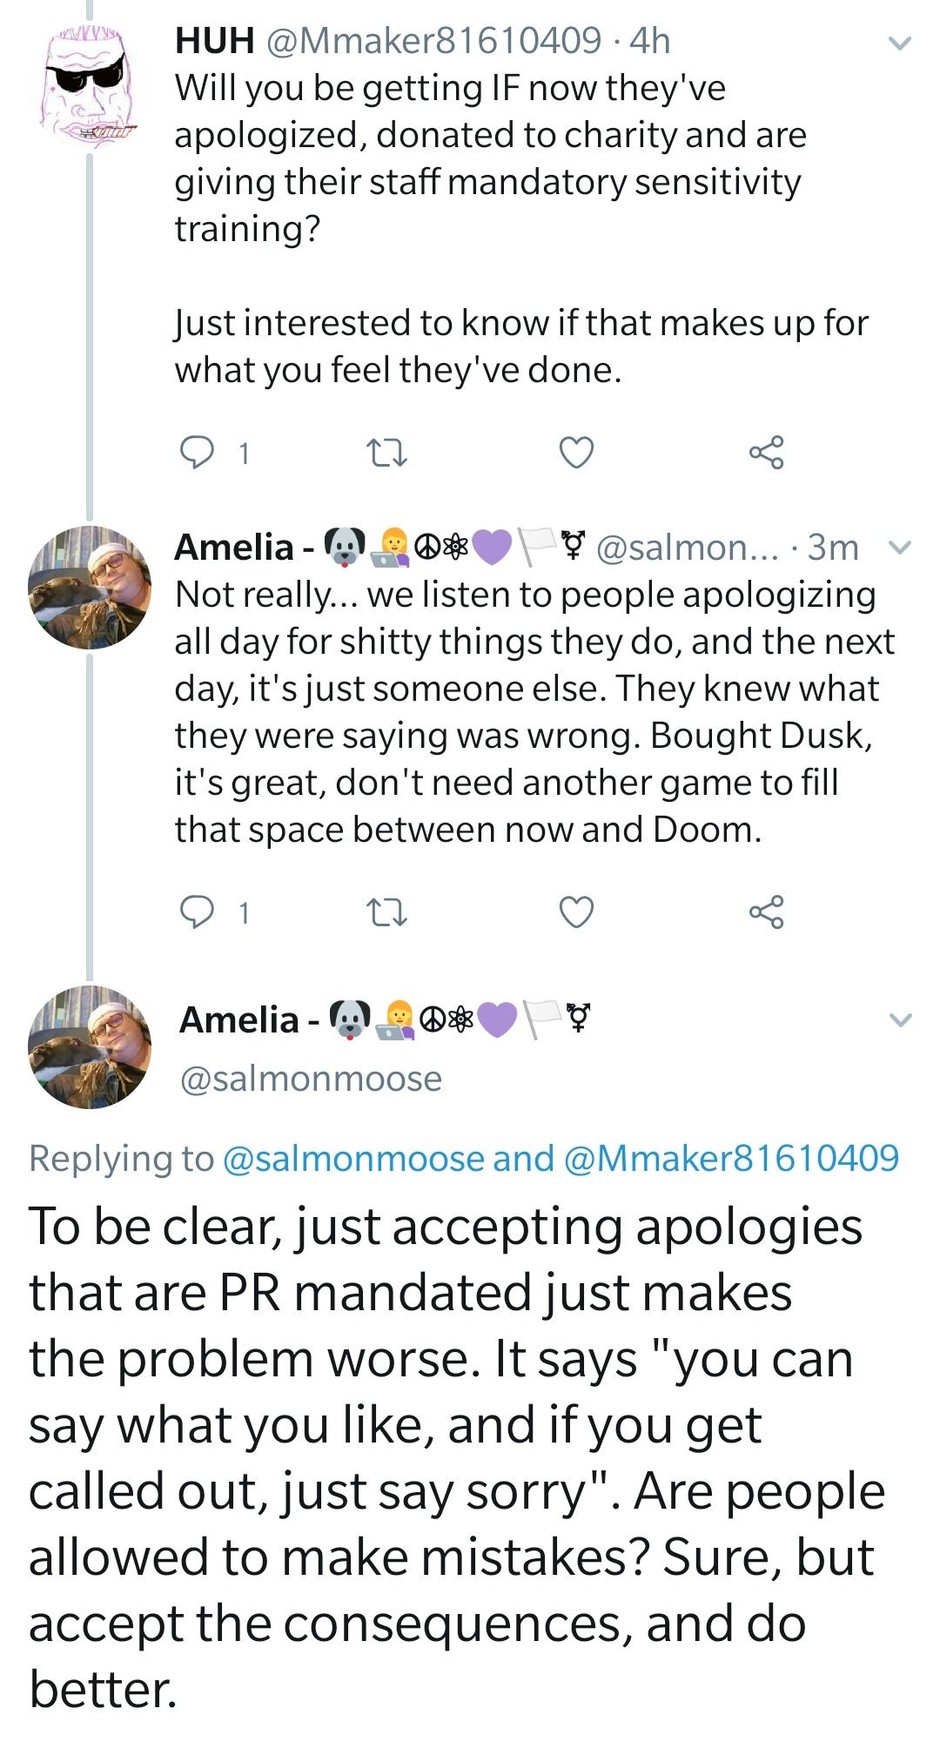The height and width of the screenshot is (1742, 940).
Task: Share Amelia's 'Not really' tweet
Action: click(x=767, y=912)
